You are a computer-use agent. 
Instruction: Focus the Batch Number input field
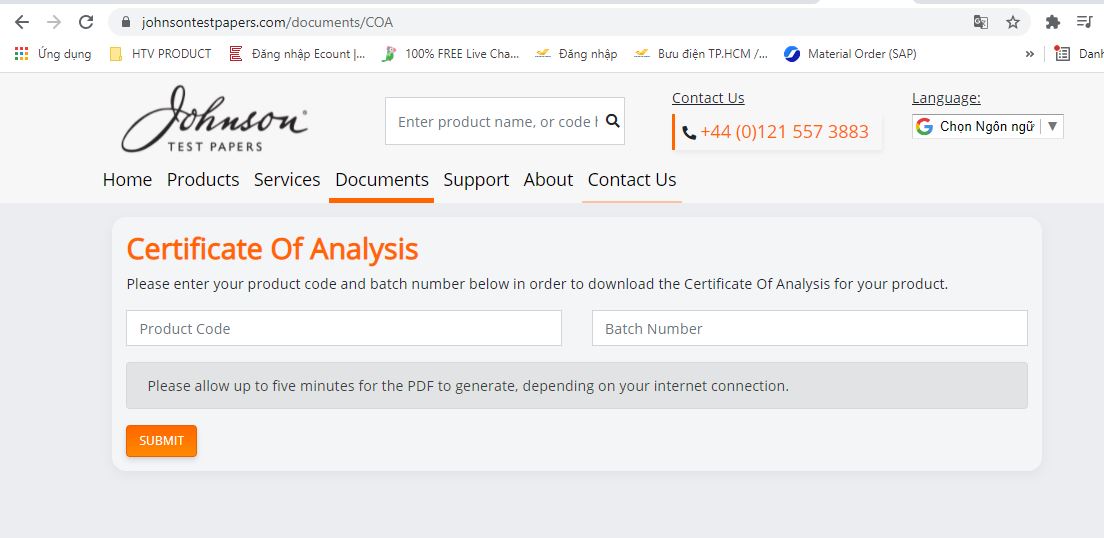click(809, 328)
